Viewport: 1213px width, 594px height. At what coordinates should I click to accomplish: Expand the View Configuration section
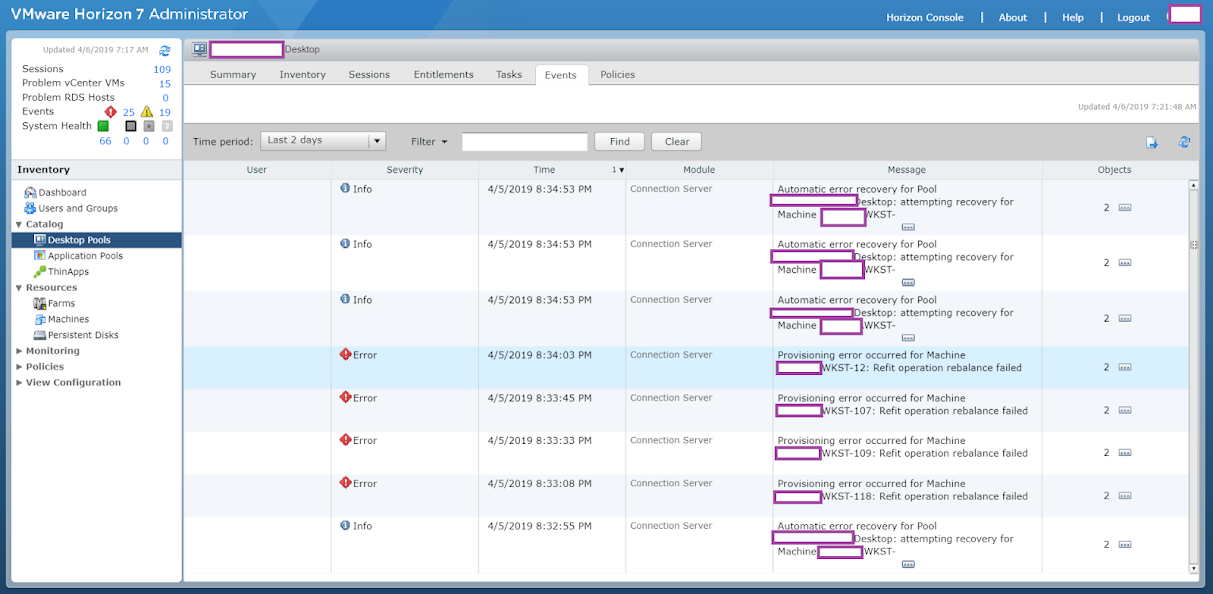point(19,383)
